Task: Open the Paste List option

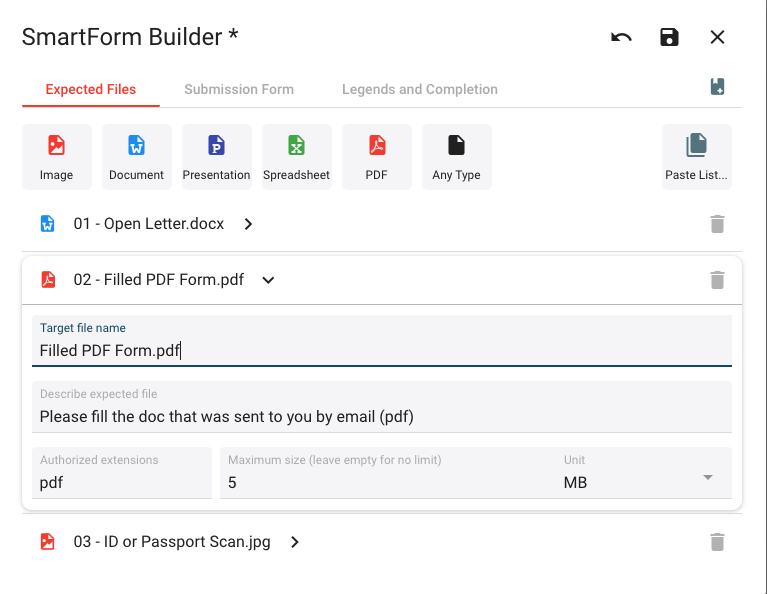Action: tap(697, 157)
